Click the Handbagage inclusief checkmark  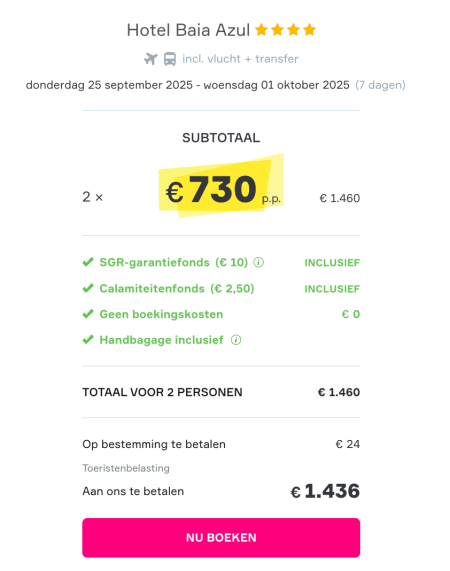(x=88, y=340)
